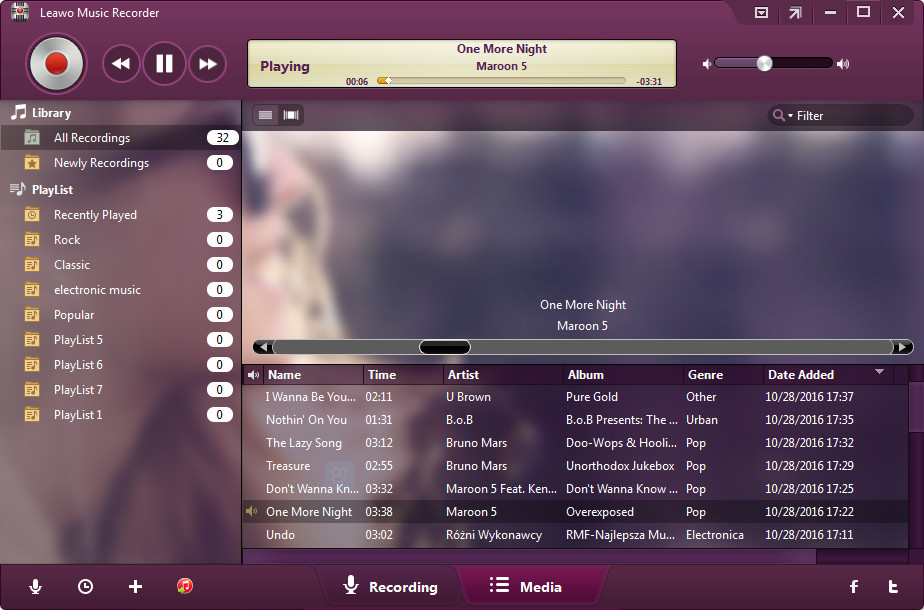The width and height of the screenshot is (924, 610).
Task: Click the now-playing speaker icon in list
Action: (252, 511)
